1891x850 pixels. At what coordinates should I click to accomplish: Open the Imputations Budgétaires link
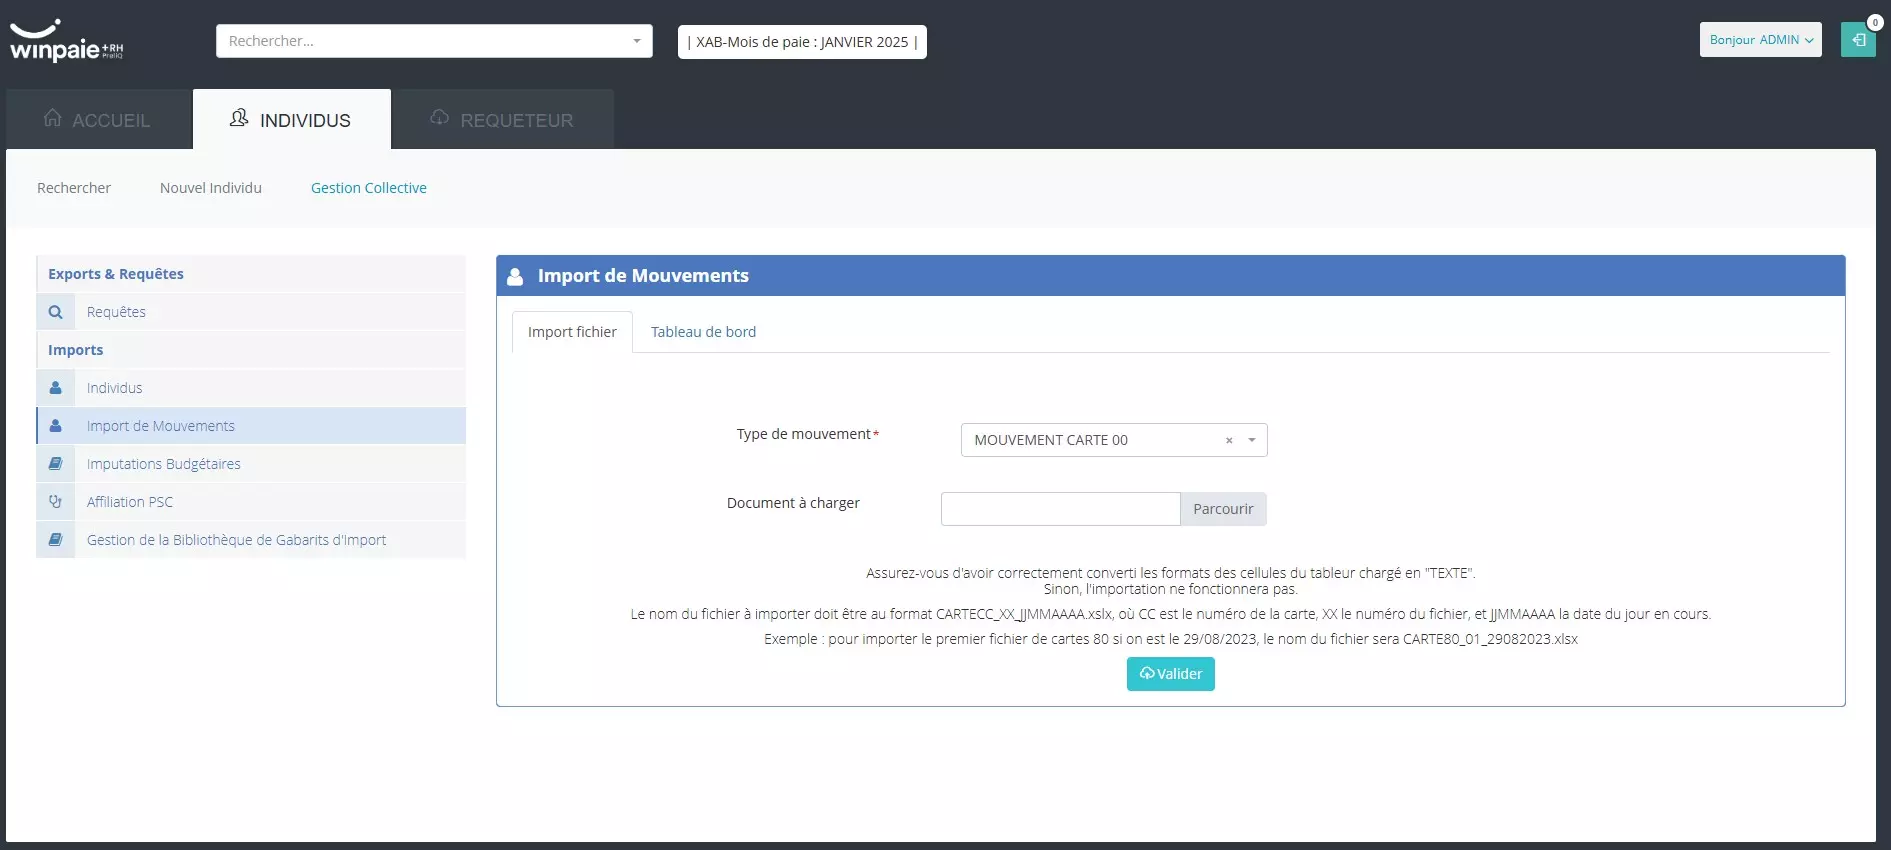click(x=164, y=464)
